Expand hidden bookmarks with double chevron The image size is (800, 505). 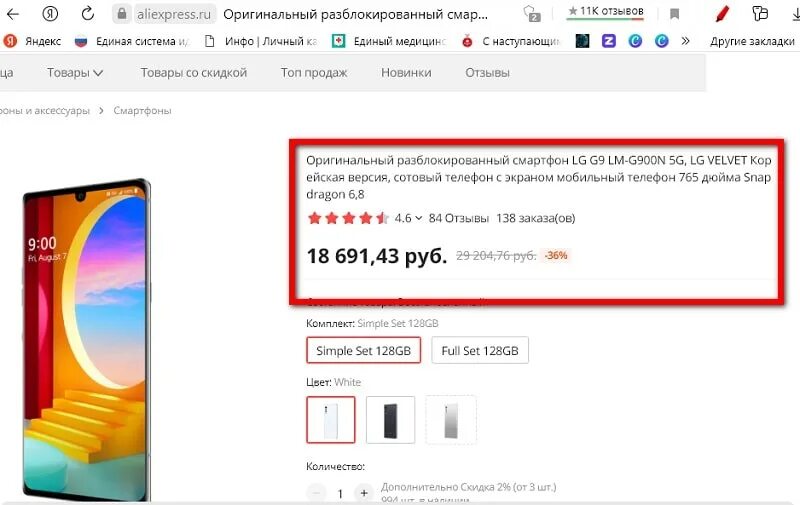[685, 41]
